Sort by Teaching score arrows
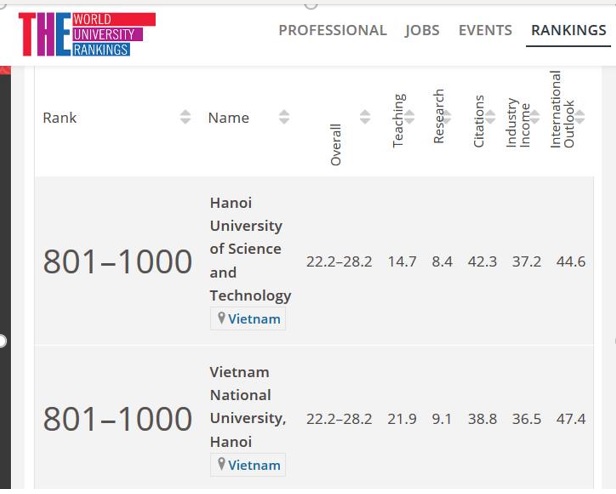This screenshot has width=616, height=494. point(409,117)
